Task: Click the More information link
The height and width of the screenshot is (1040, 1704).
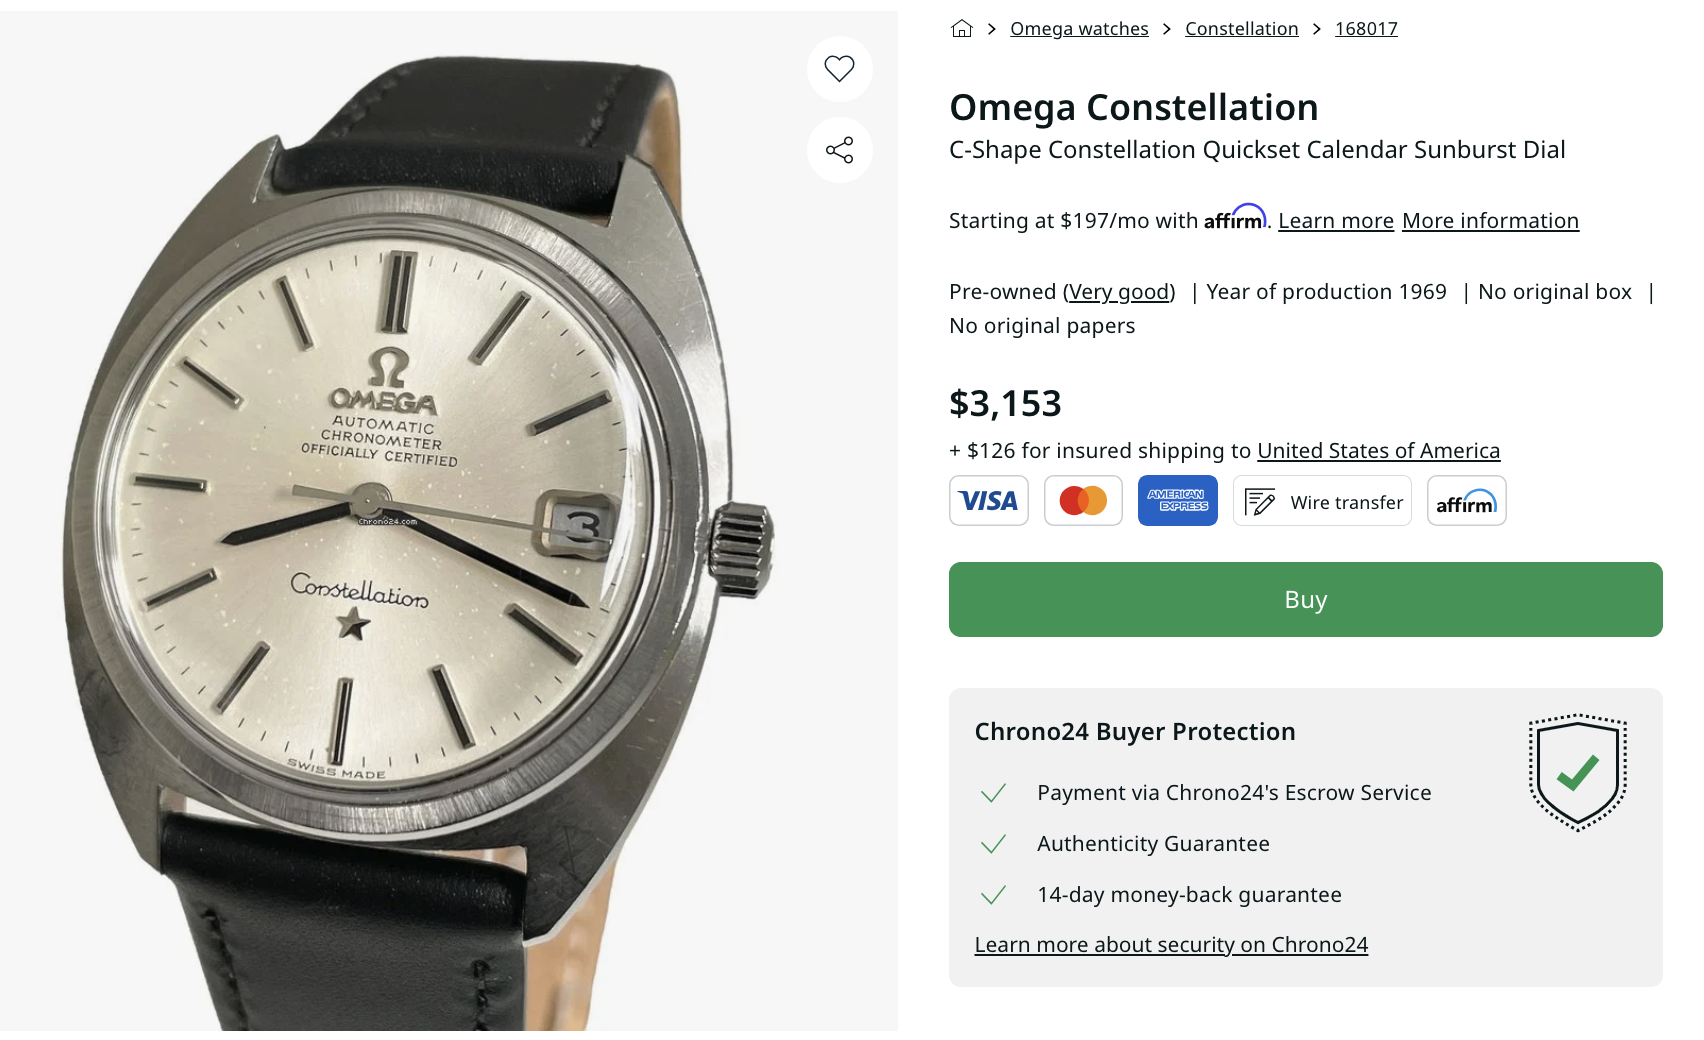Action: [1490, 221]
